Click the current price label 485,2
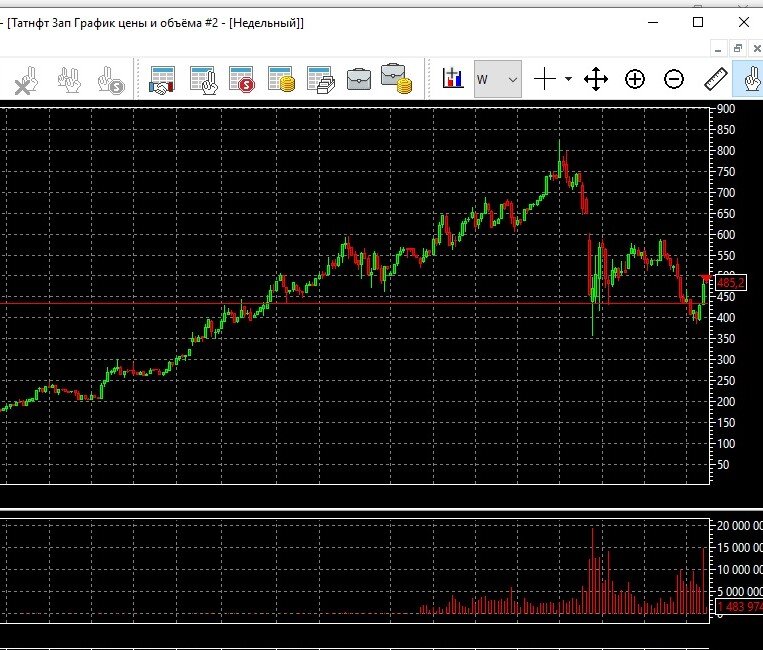763x650 pixels. point(730,283)
